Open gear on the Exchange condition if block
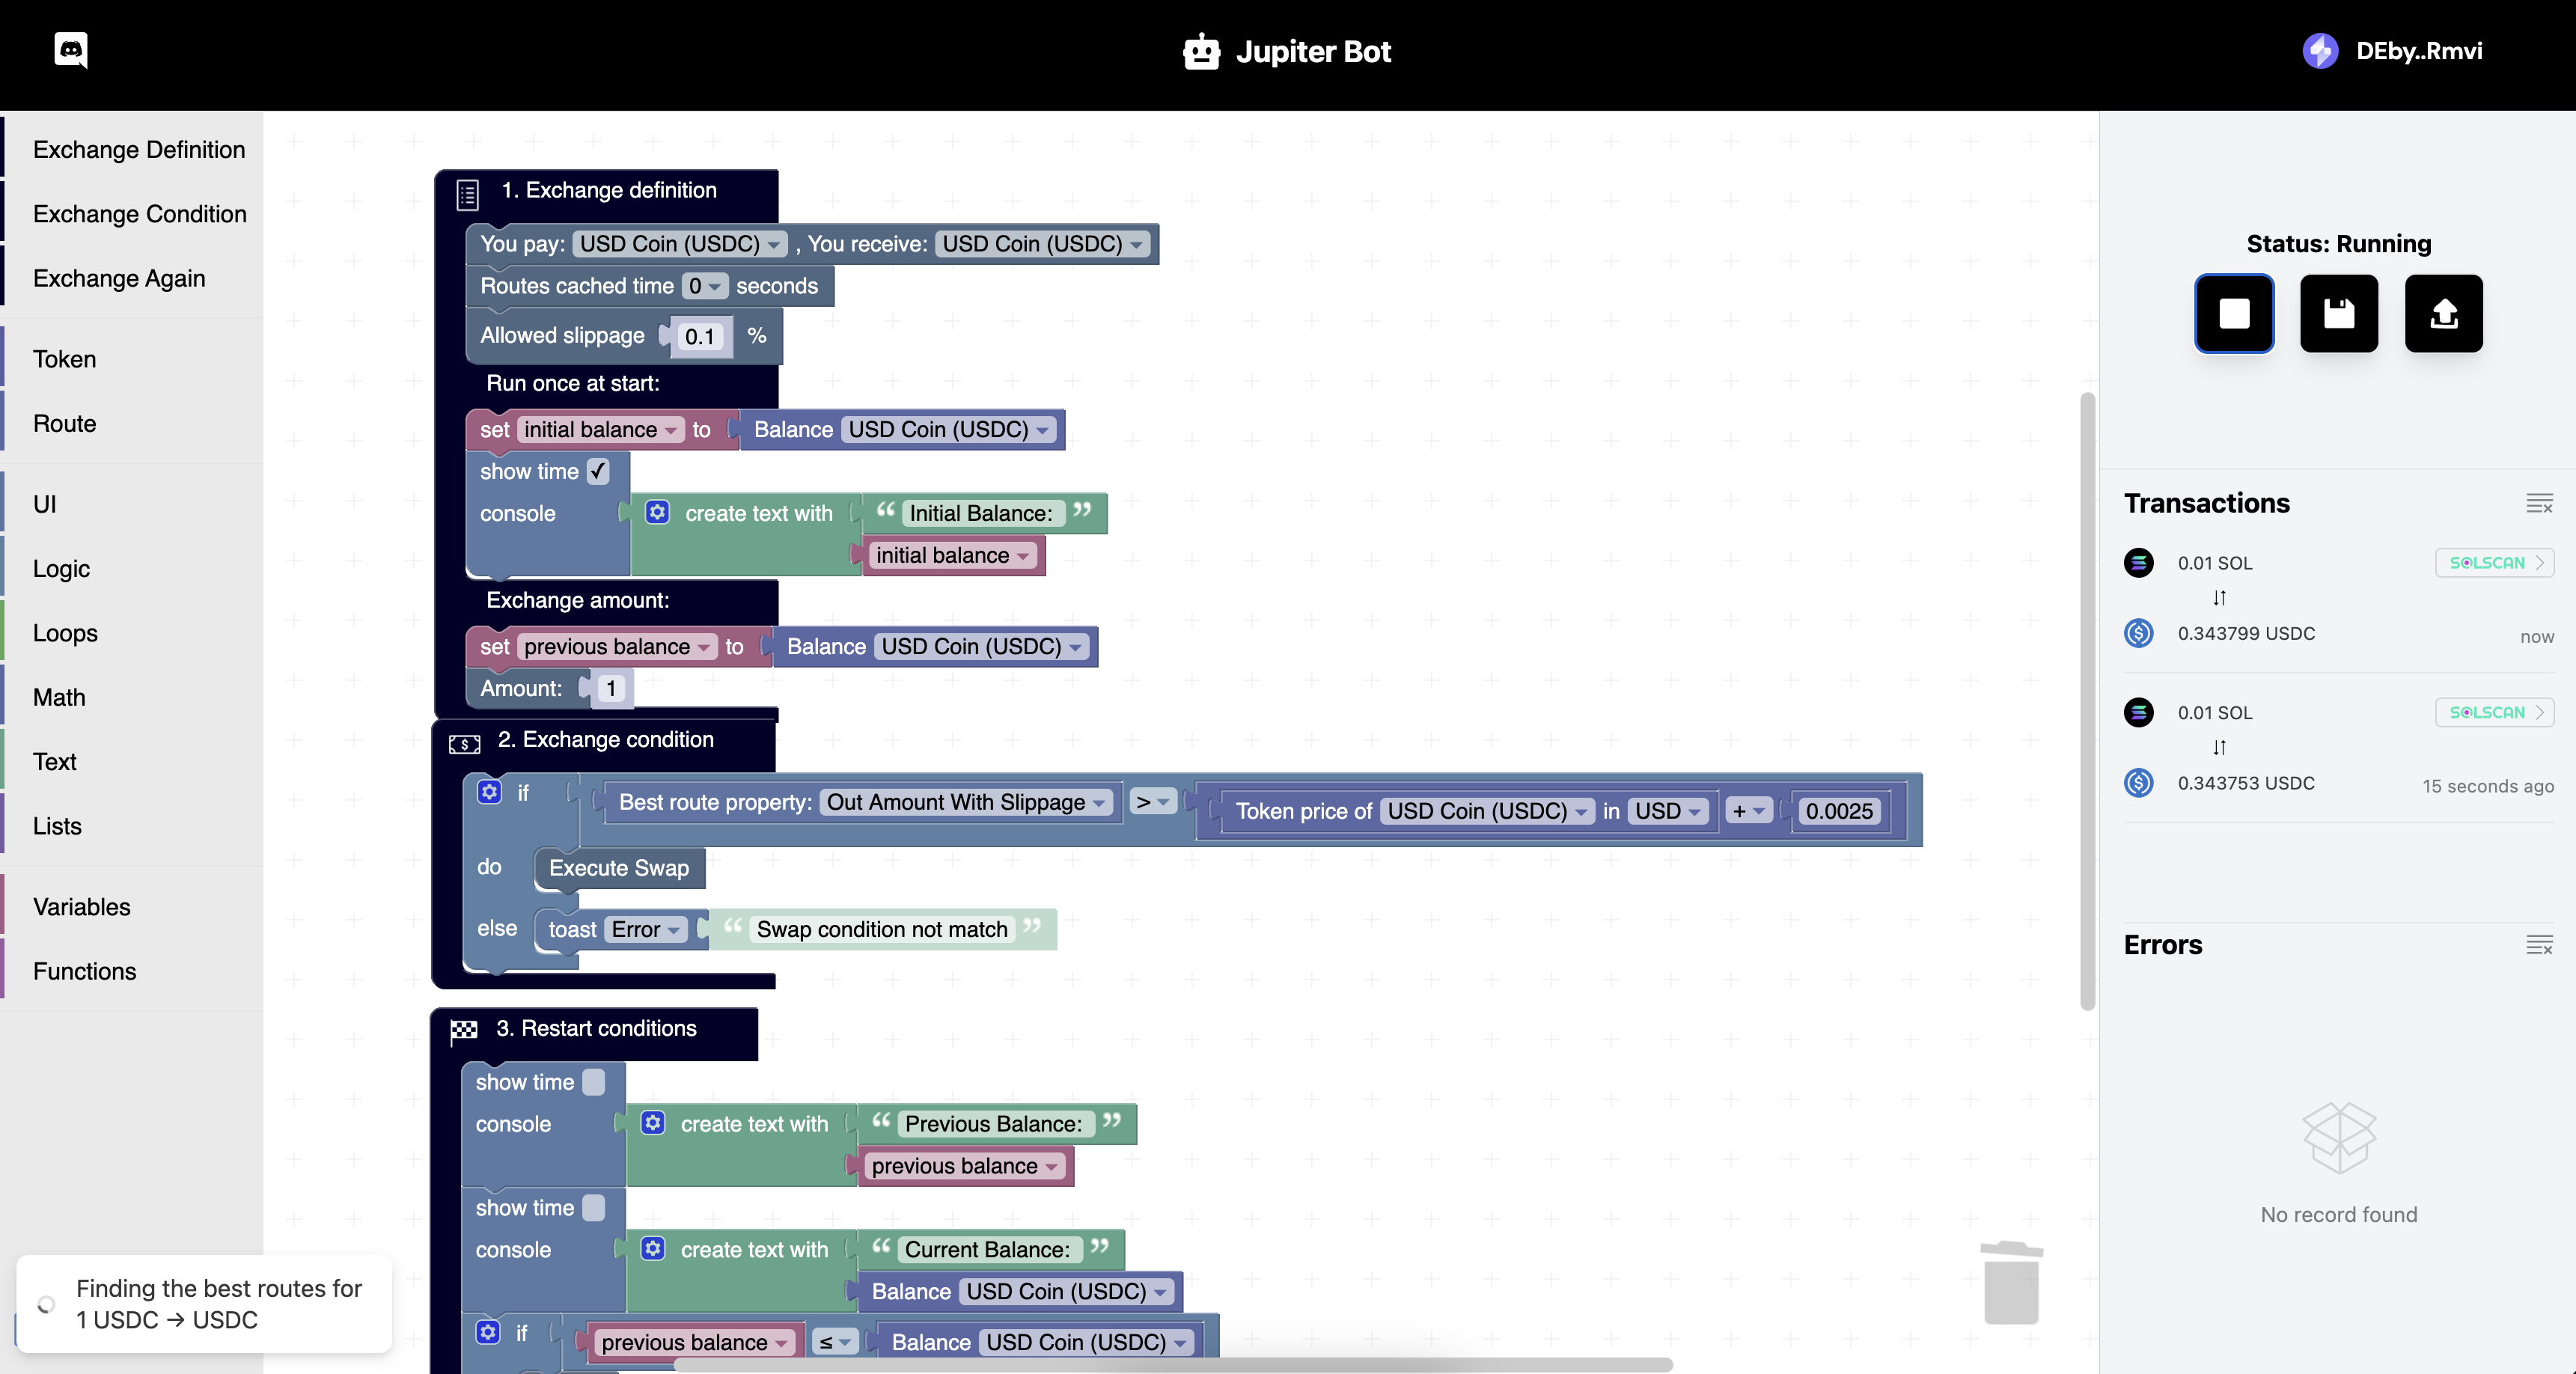 click(489, 792)
